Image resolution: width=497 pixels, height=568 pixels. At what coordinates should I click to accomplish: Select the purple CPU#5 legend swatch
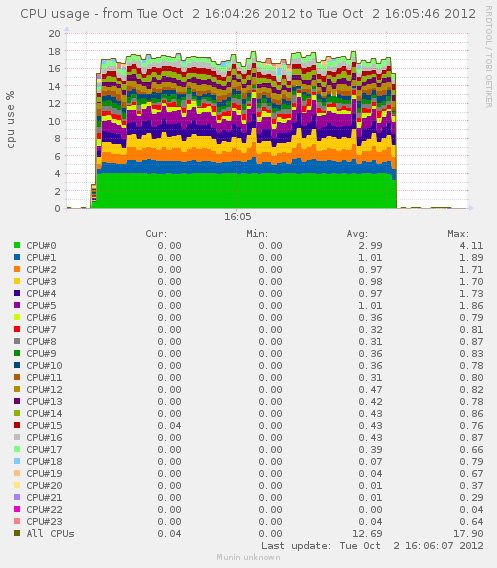(17, 305)
